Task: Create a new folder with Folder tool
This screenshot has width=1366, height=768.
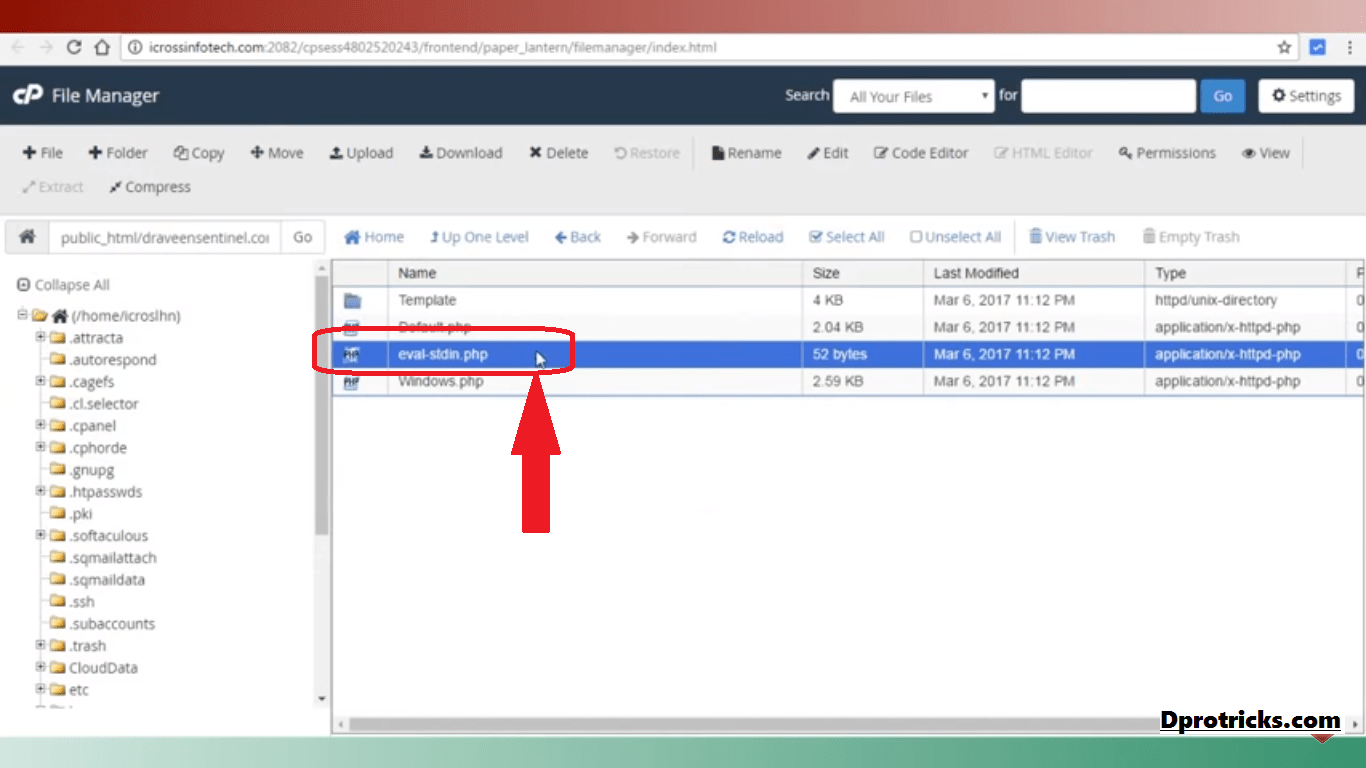Action: [x=118, y=153]
